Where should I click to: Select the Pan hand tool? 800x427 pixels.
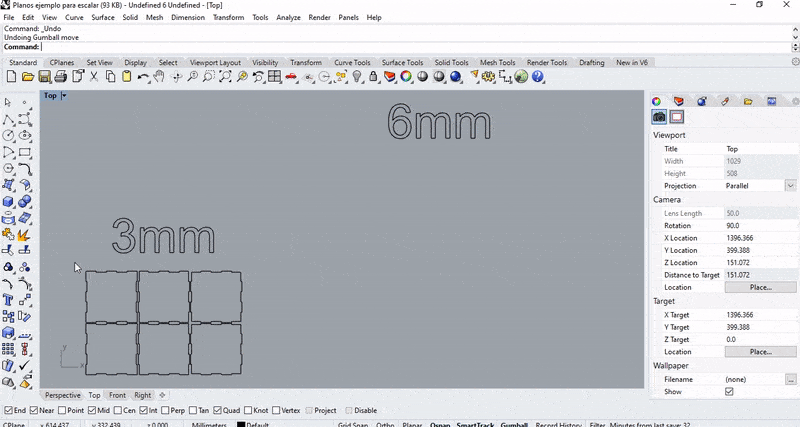coord(159,77)
